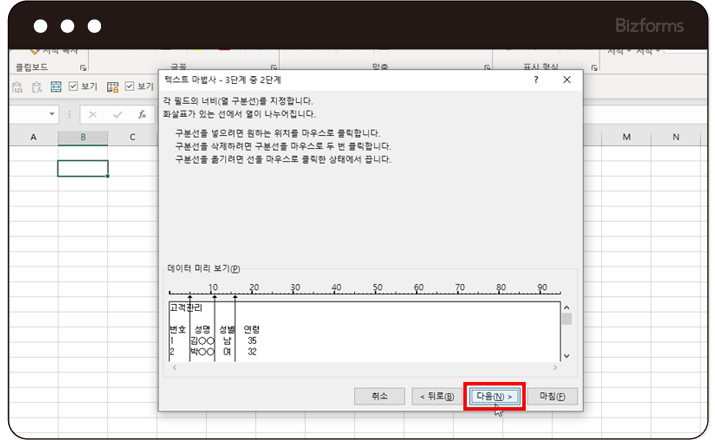Select column header B in the spreadsheet
This screenshot has width=715, height=440.
click(x=83, y=137)
